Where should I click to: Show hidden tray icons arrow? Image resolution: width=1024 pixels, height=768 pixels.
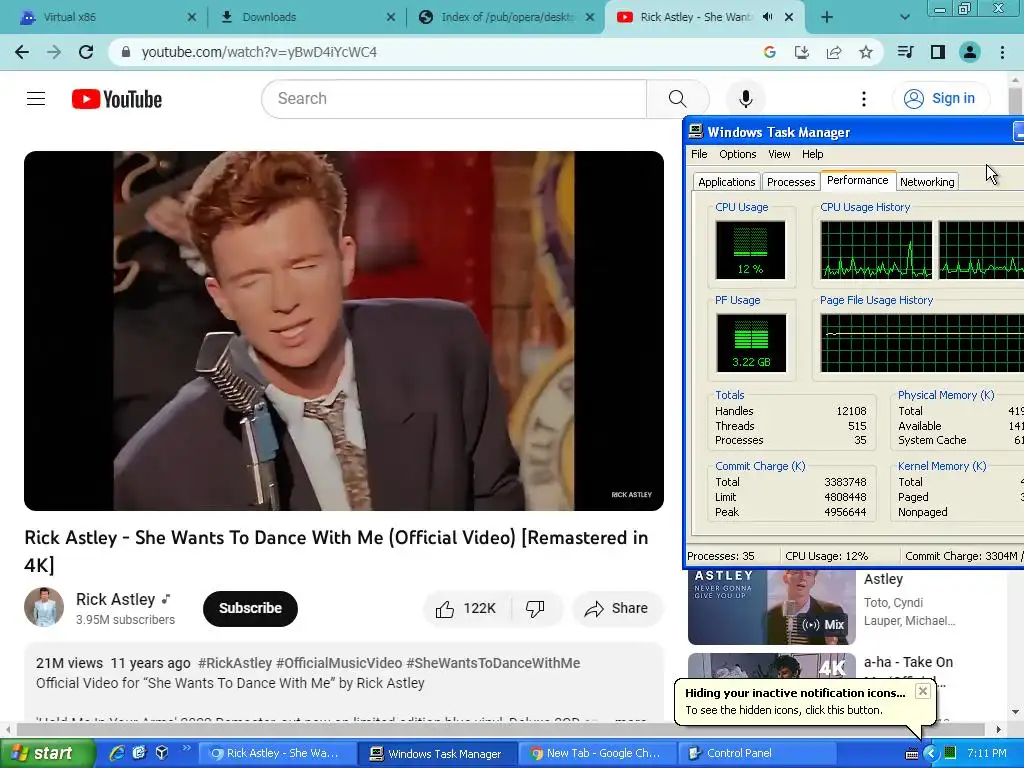click(931, 754)
